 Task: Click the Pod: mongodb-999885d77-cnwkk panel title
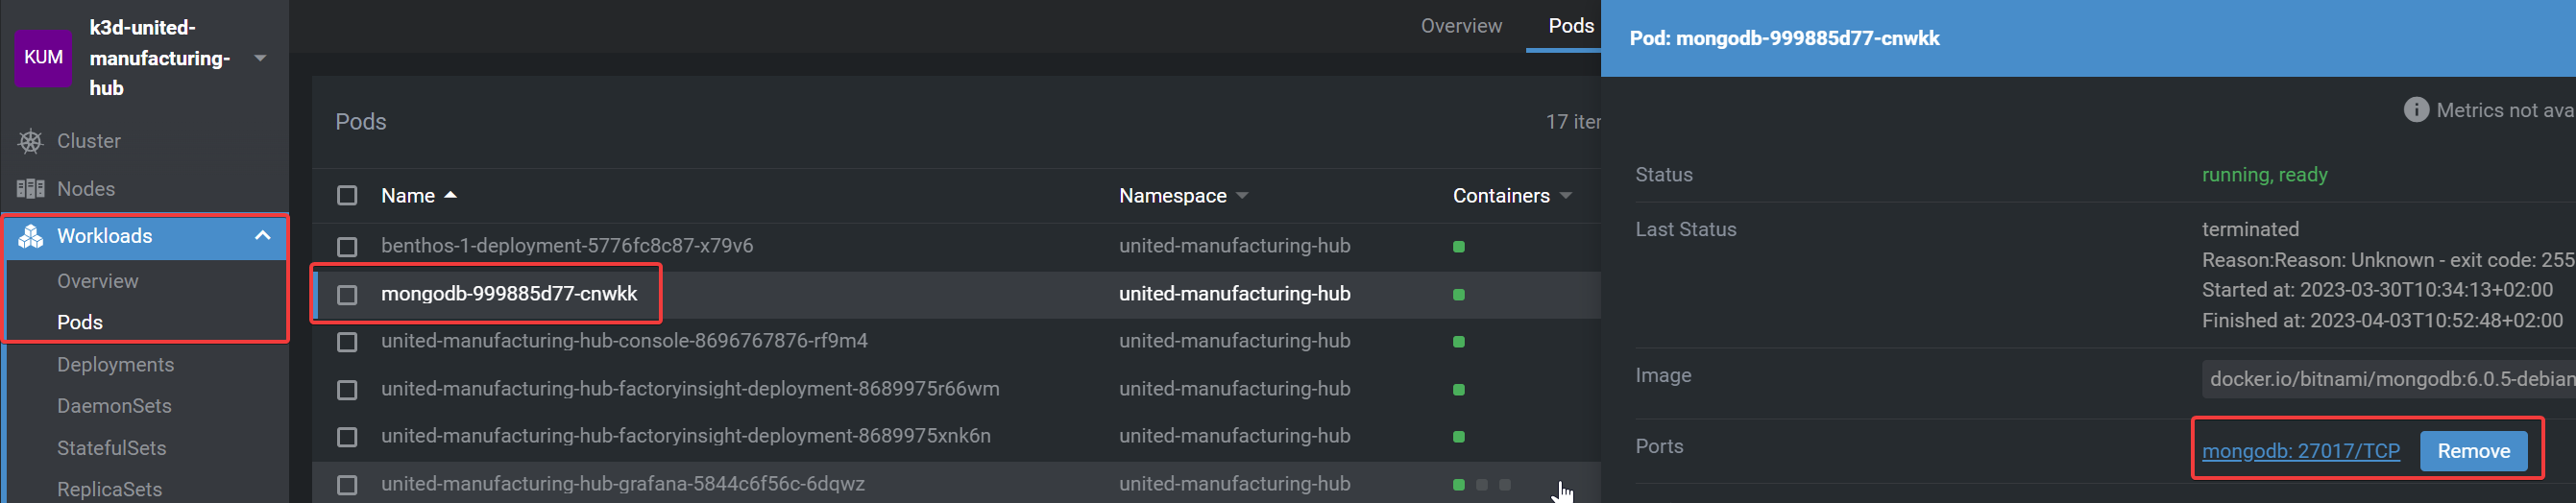pyautogui.click(x=1784, y=38)
